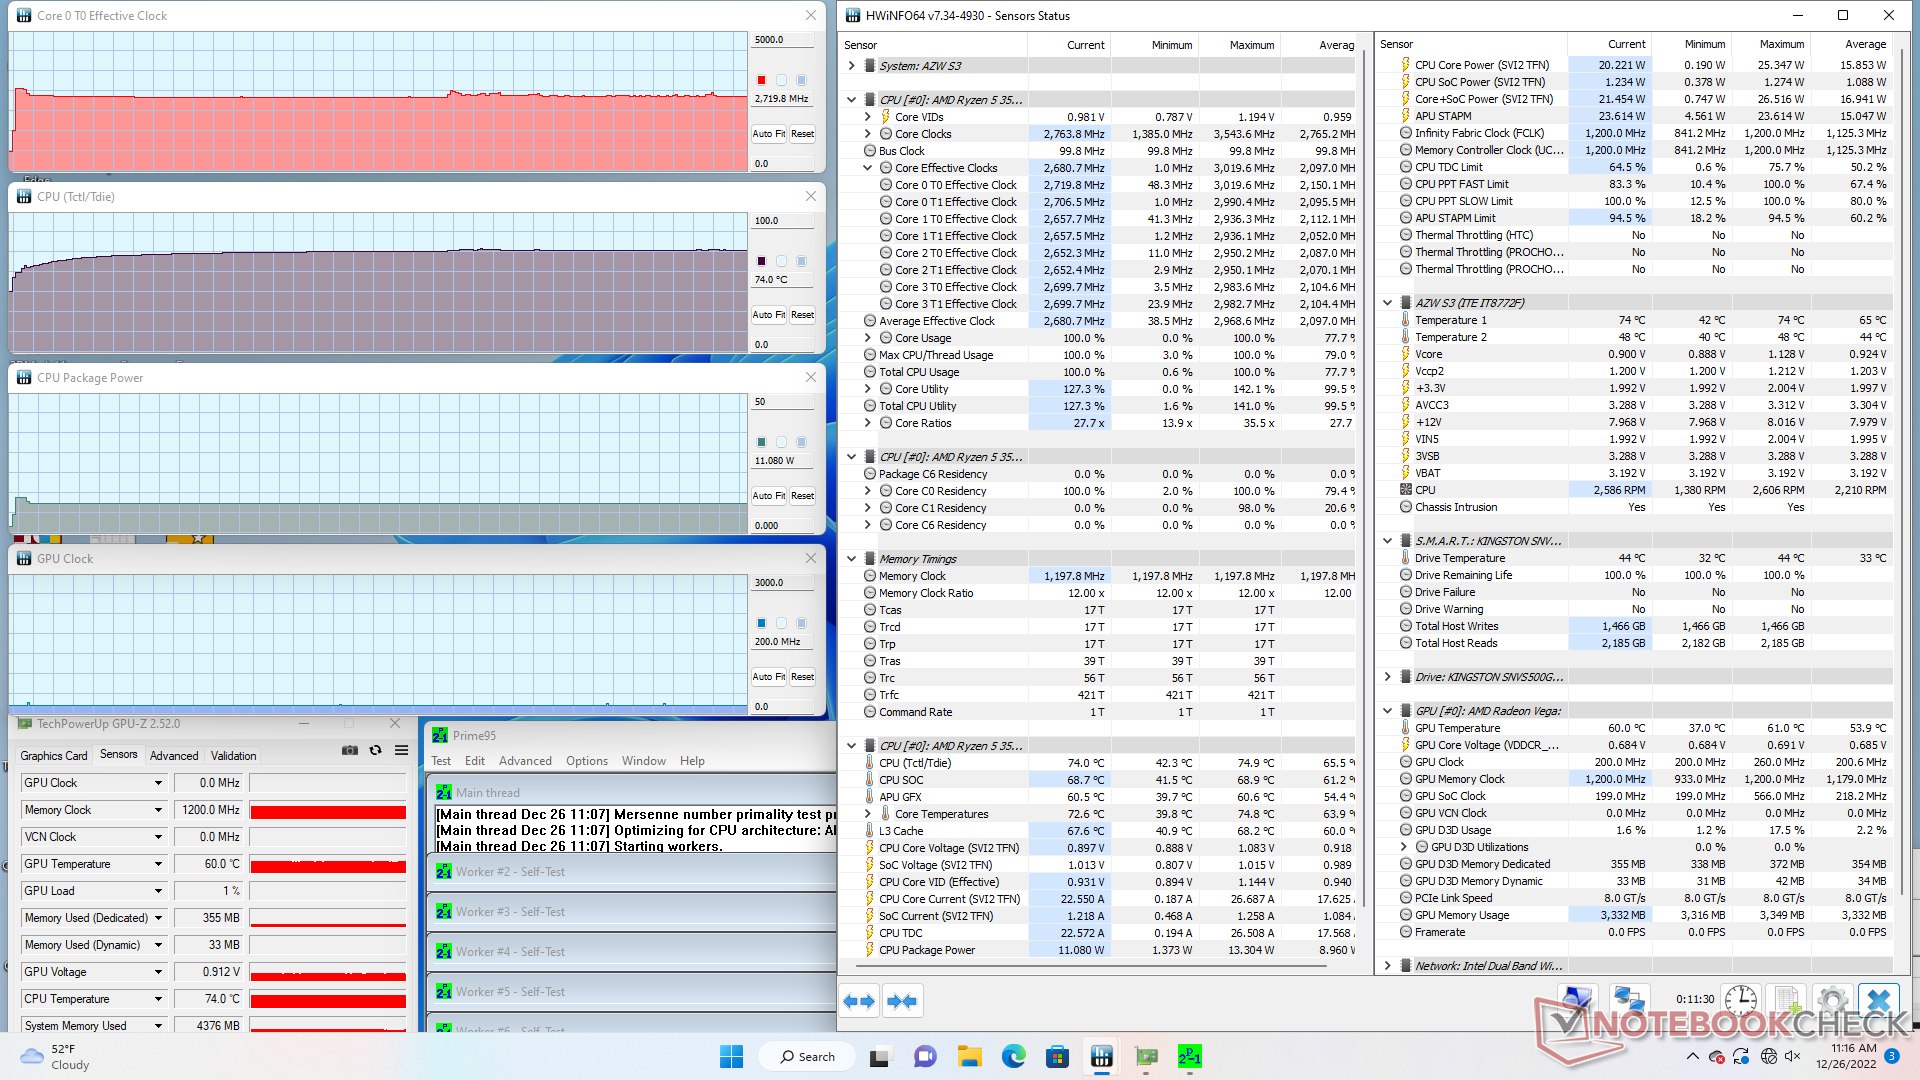Open the weather widget showing 52°F

pyautogui.click(x=56, y=1057)
